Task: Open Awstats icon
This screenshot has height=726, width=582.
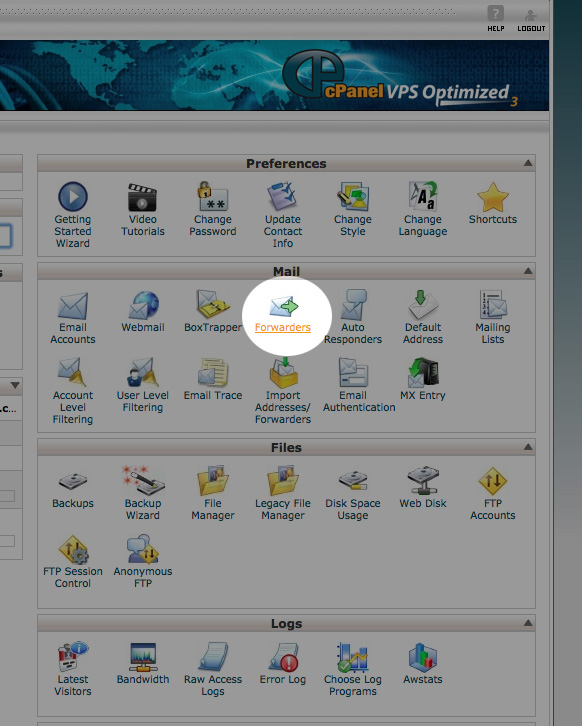Action: coord(423,657)
